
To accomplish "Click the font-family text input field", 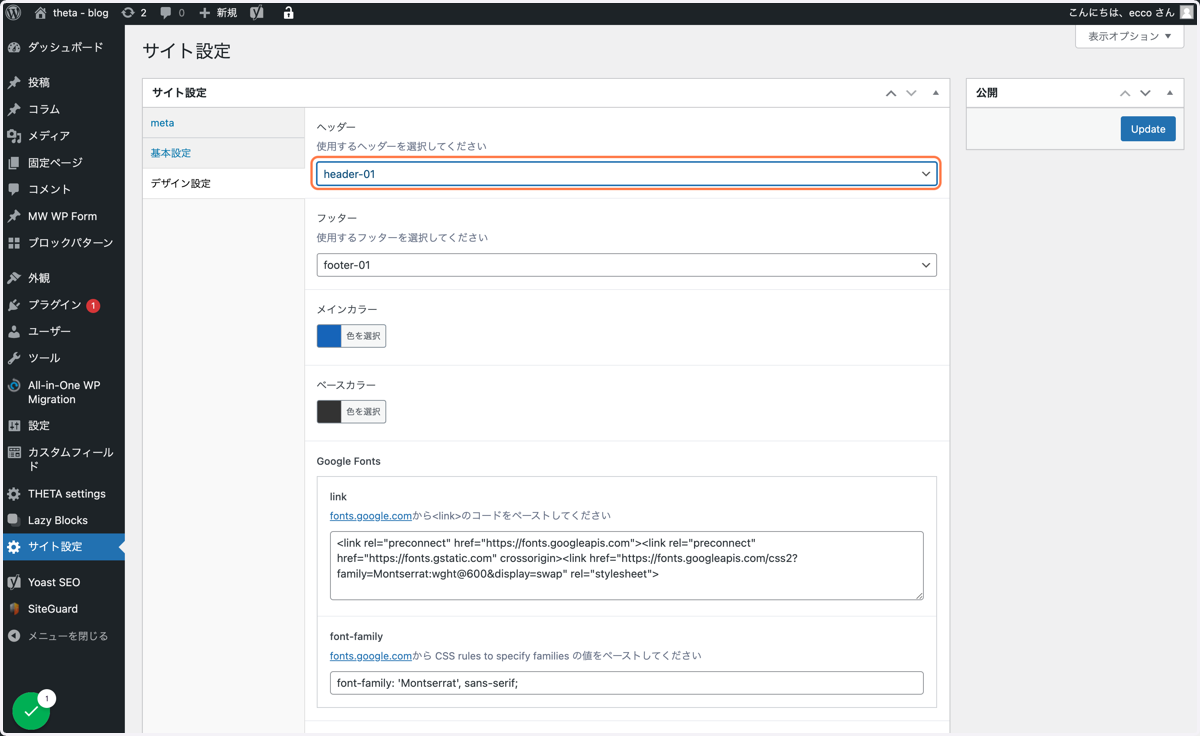I will (627, 683).
